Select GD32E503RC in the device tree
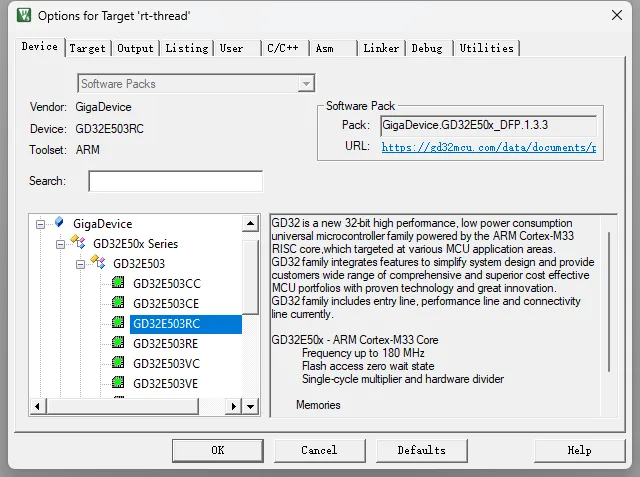Viewport: 640px width, 477px height. pos(186,324)
